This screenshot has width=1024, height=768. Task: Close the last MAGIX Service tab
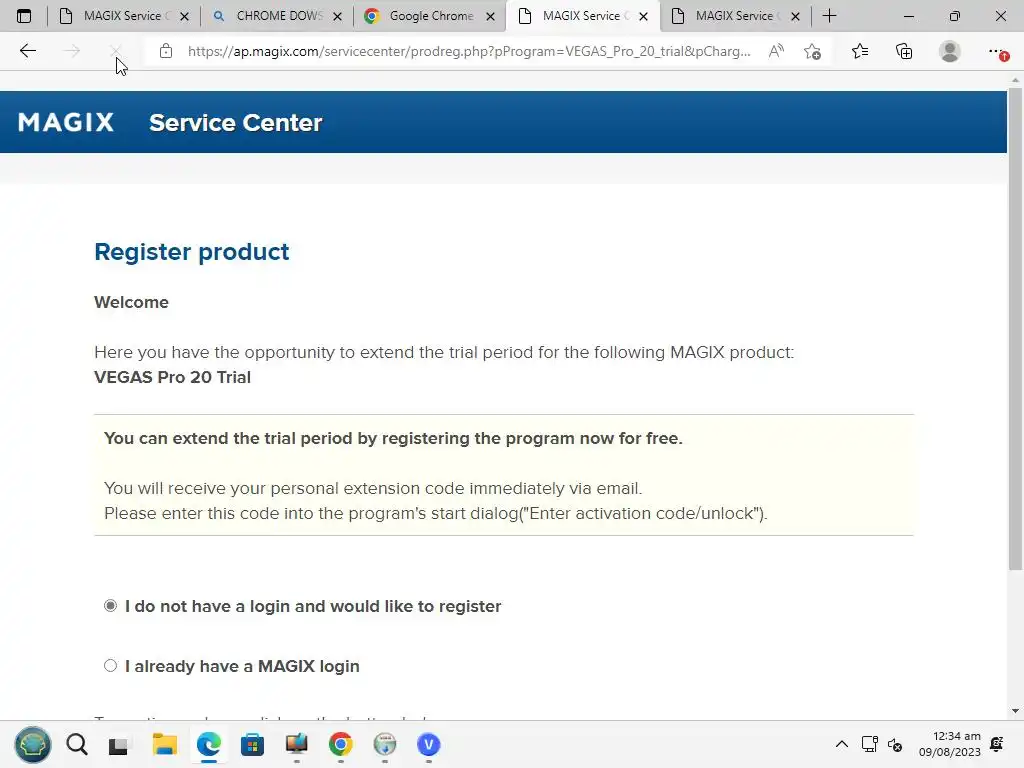click(795, 16)
